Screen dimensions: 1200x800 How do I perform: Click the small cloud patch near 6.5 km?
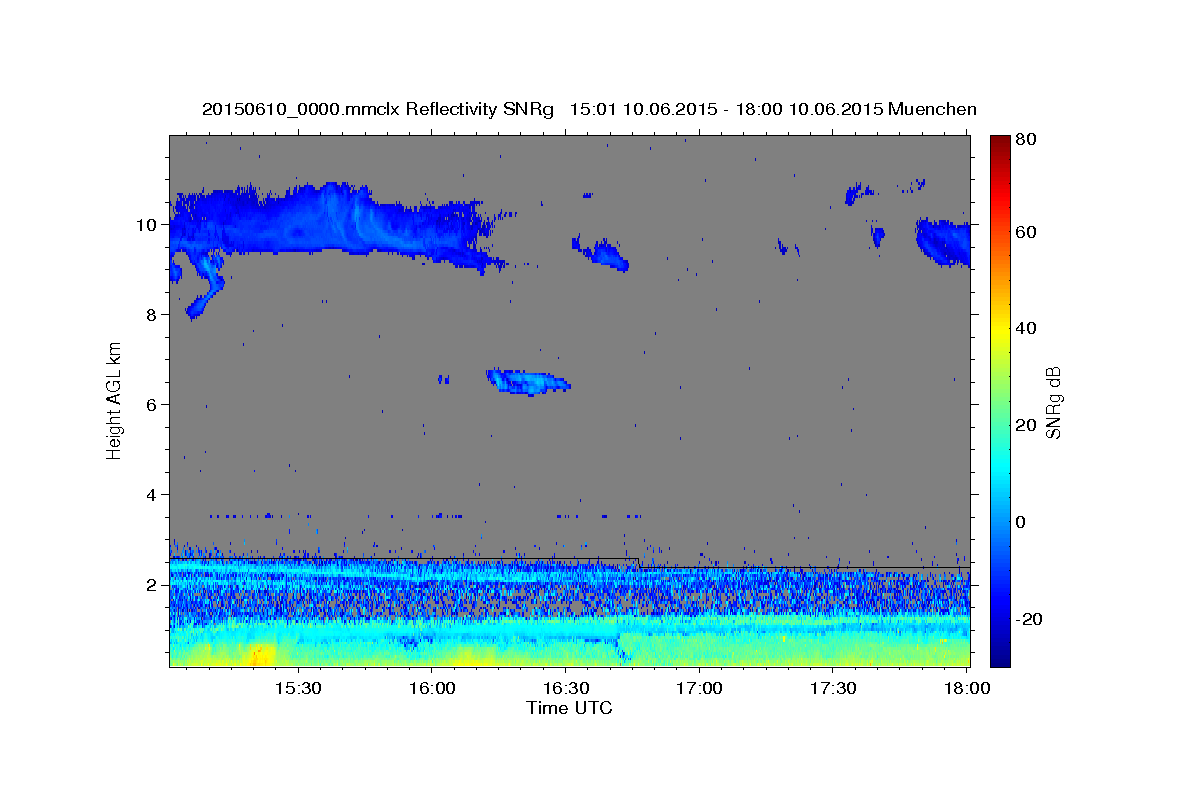pos(528,381)
